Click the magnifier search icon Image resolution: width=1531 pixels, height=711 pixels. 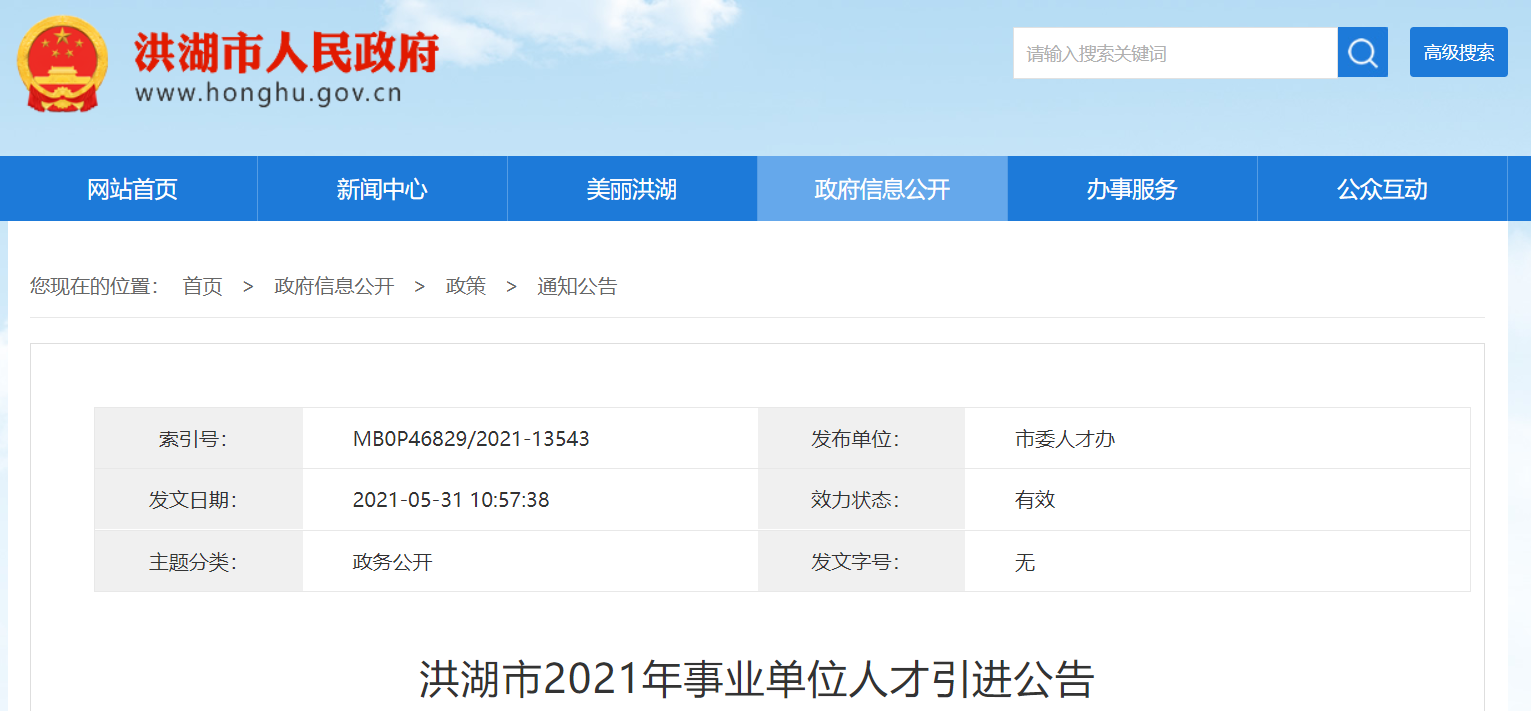click(1362, 53)
